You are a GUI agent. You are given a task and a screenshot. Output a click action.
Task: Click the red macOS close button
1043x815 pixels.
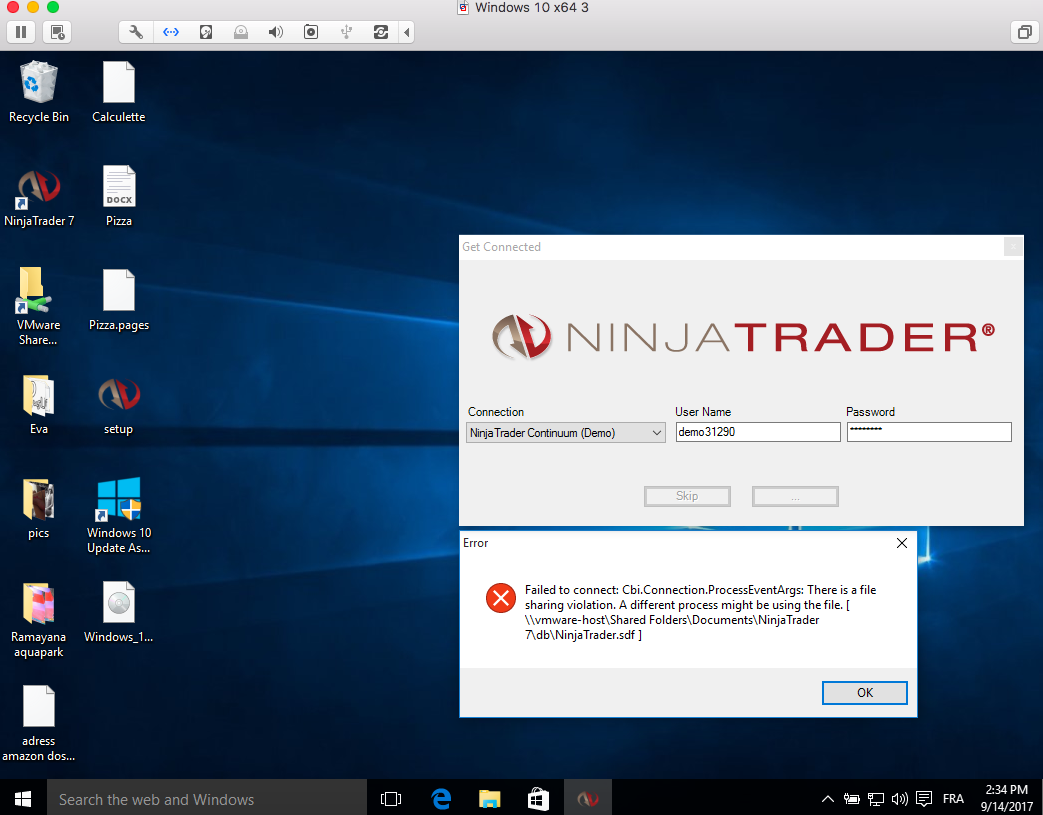click(x=12, y=7)
